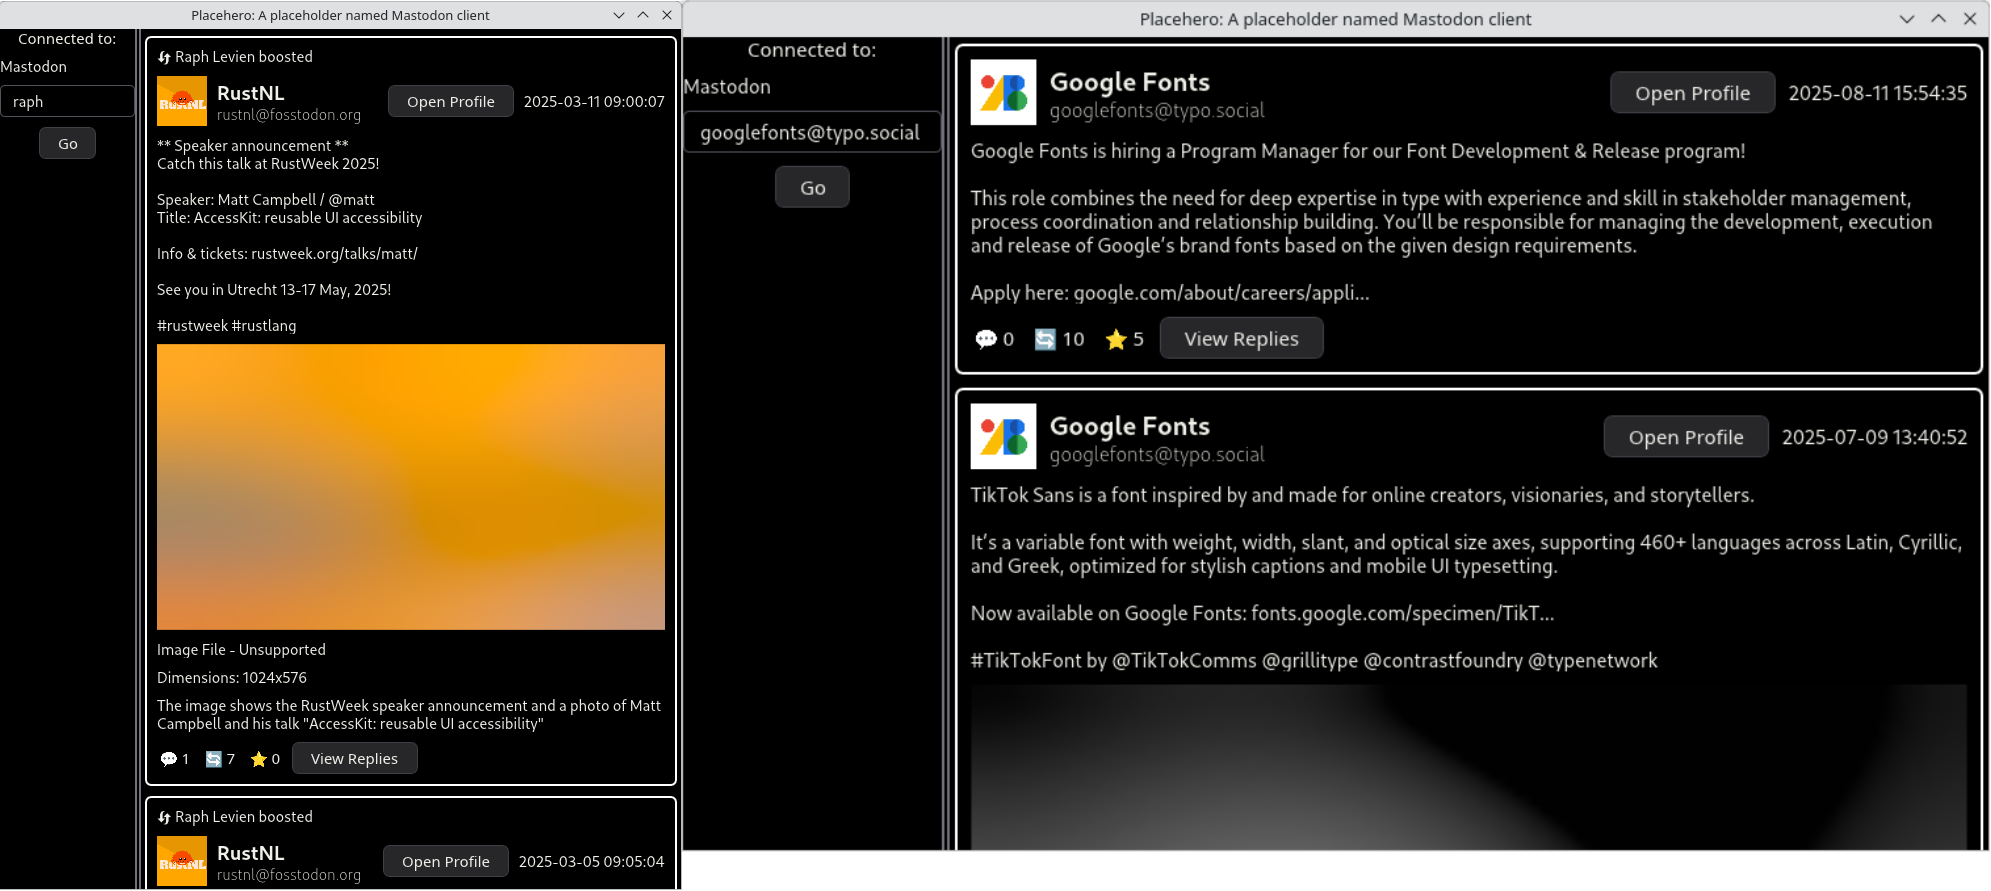Image resolution: width=1991 pixels, height=891 pixels.
Task: Focus the 'raph' account input field
Action: tap(67, 101)
